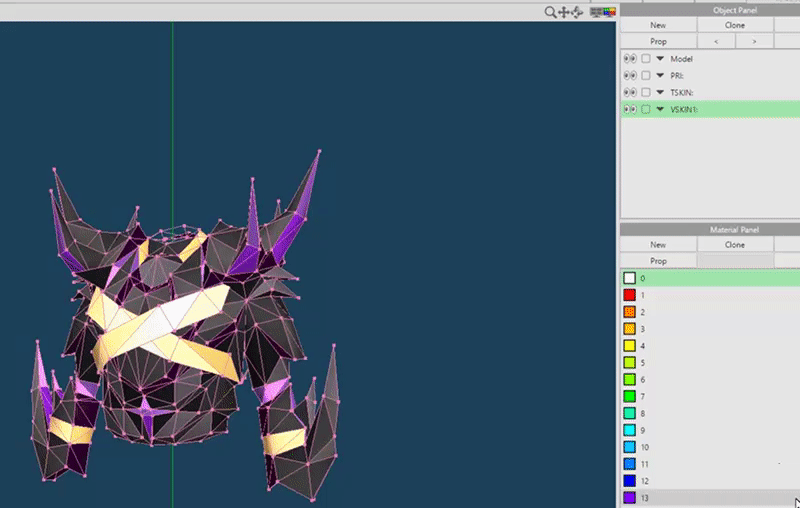
Task: Select the PRI: object name
Action: tap(677, 76)
